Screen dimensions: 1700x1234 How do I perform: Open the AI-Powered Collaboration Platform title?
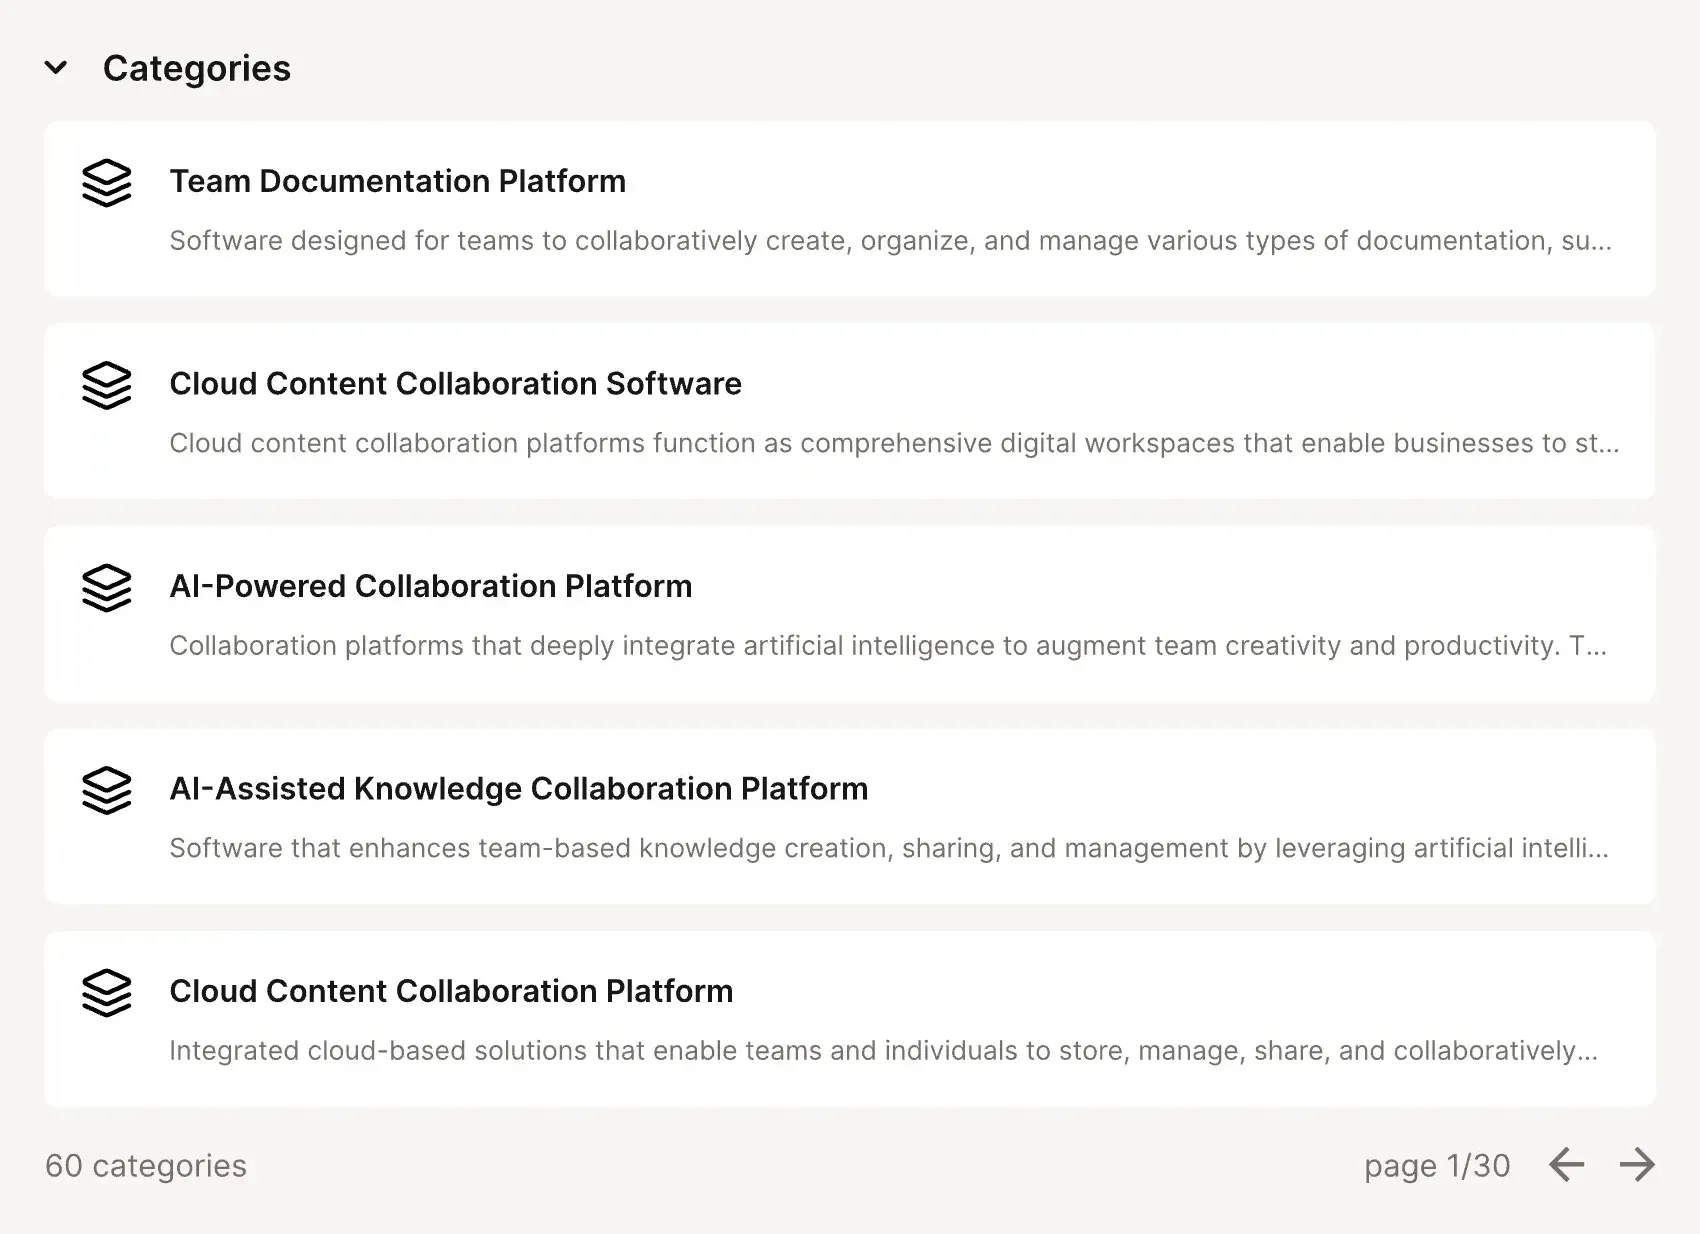[430, 586]
